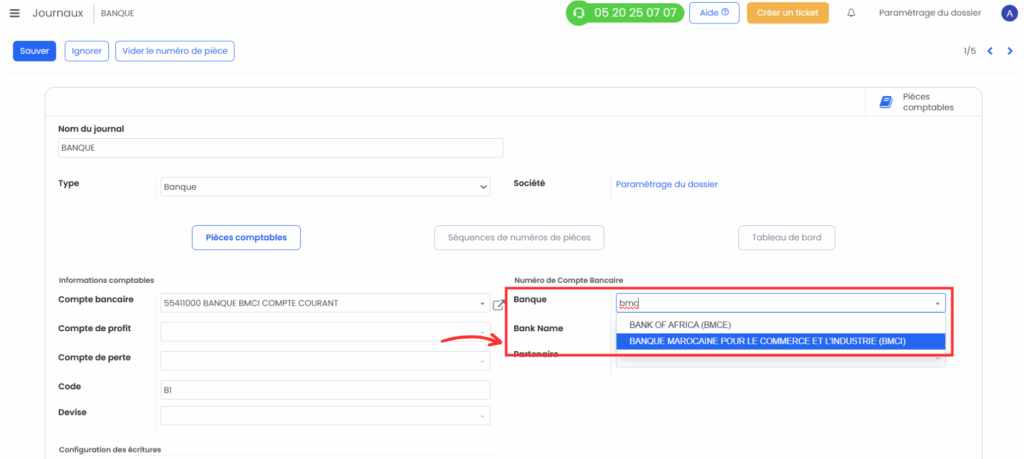Open Paramétrage du dossier société link
This screenshot has height=459, width=1024.
coord(667,184)
